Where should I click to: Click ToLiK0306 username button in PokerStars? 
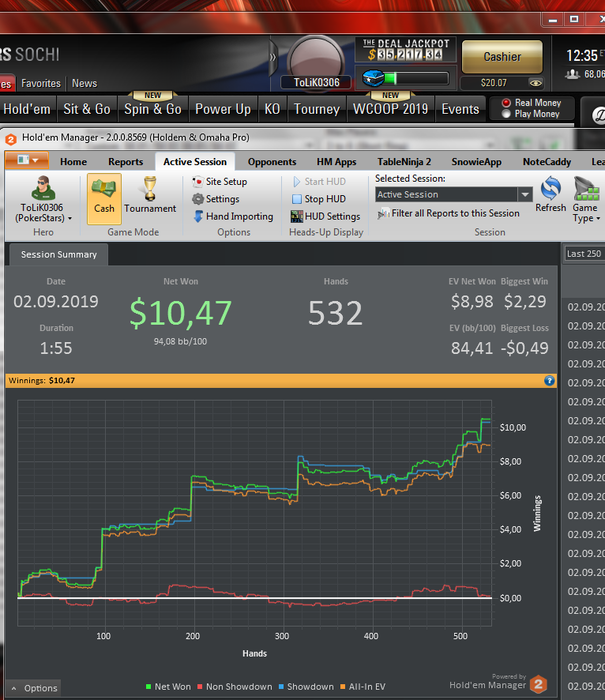tap(316, 82)
